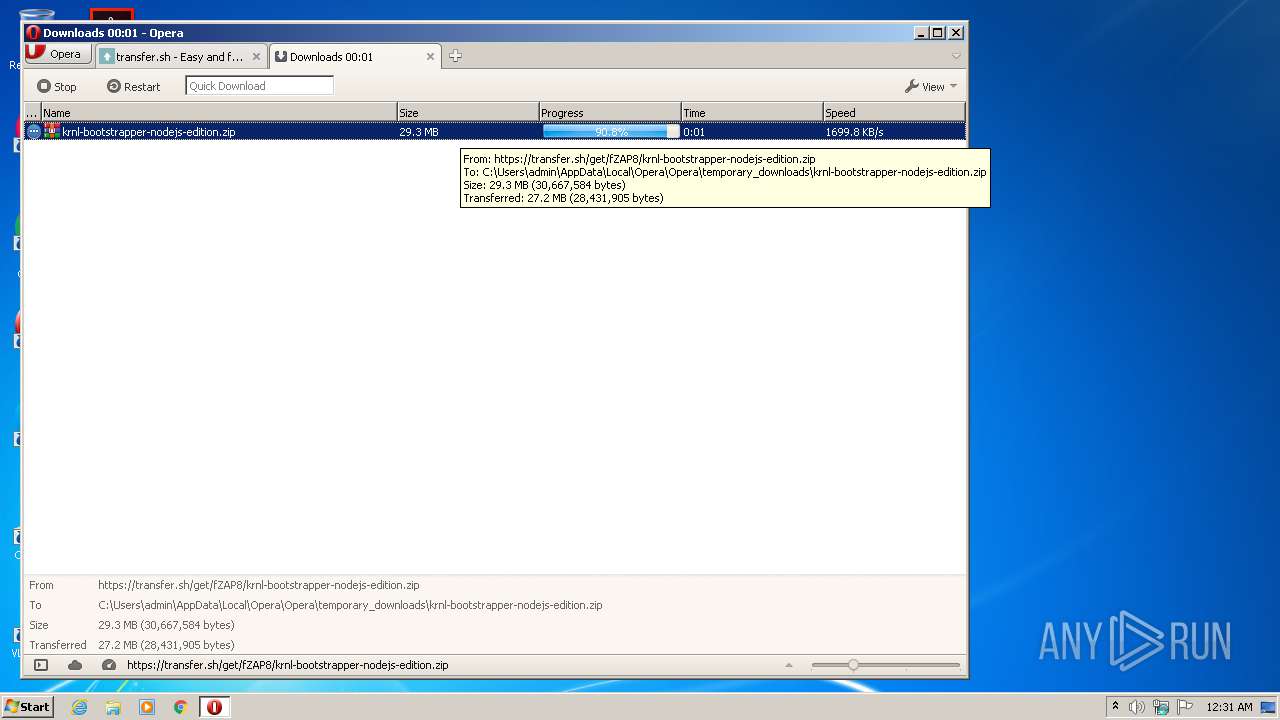Click the Transferred 27.2 MB details value
The height and width of the screenshot is (720, 1280).
(166, 645)
